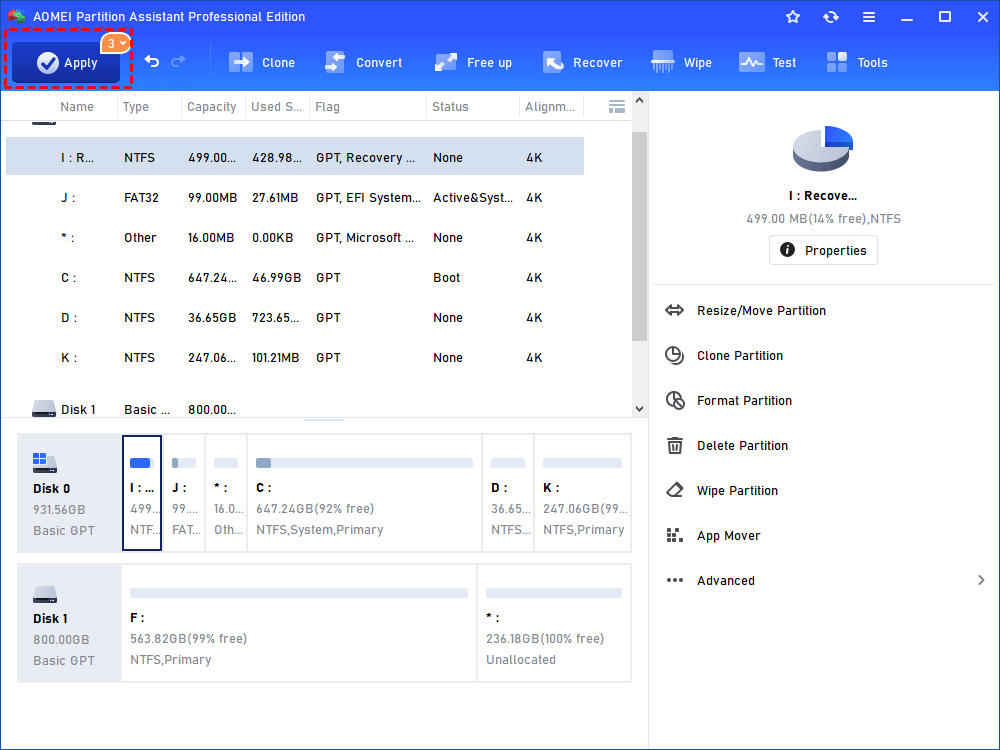Click the refresh icon in title bar
The image size is (1000, 750).
point(830,17)
